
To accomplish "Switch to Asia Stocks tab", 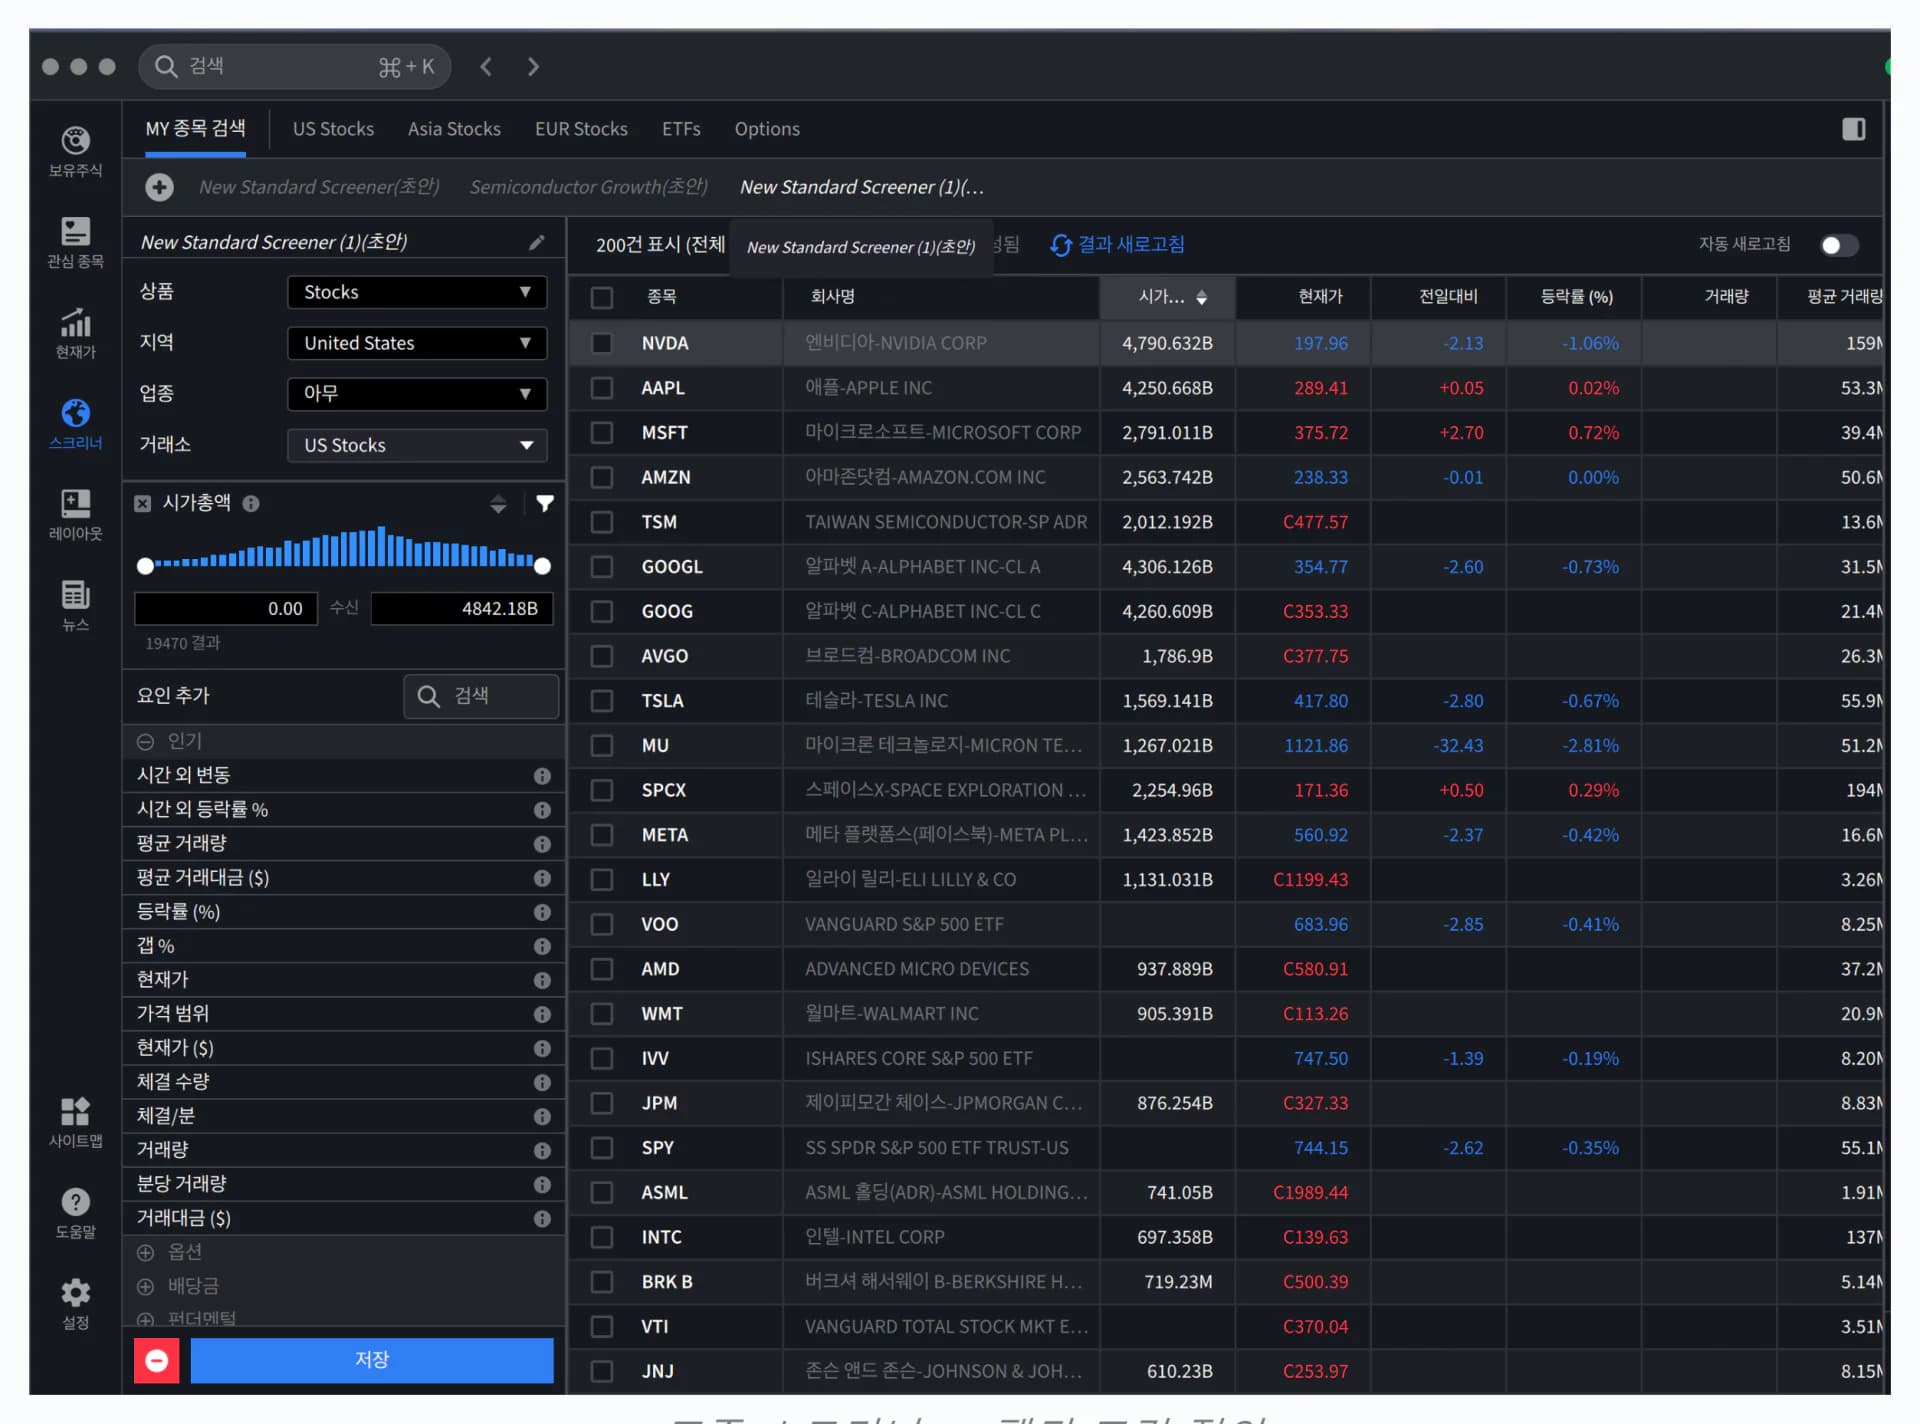I will tap(454, 129).
